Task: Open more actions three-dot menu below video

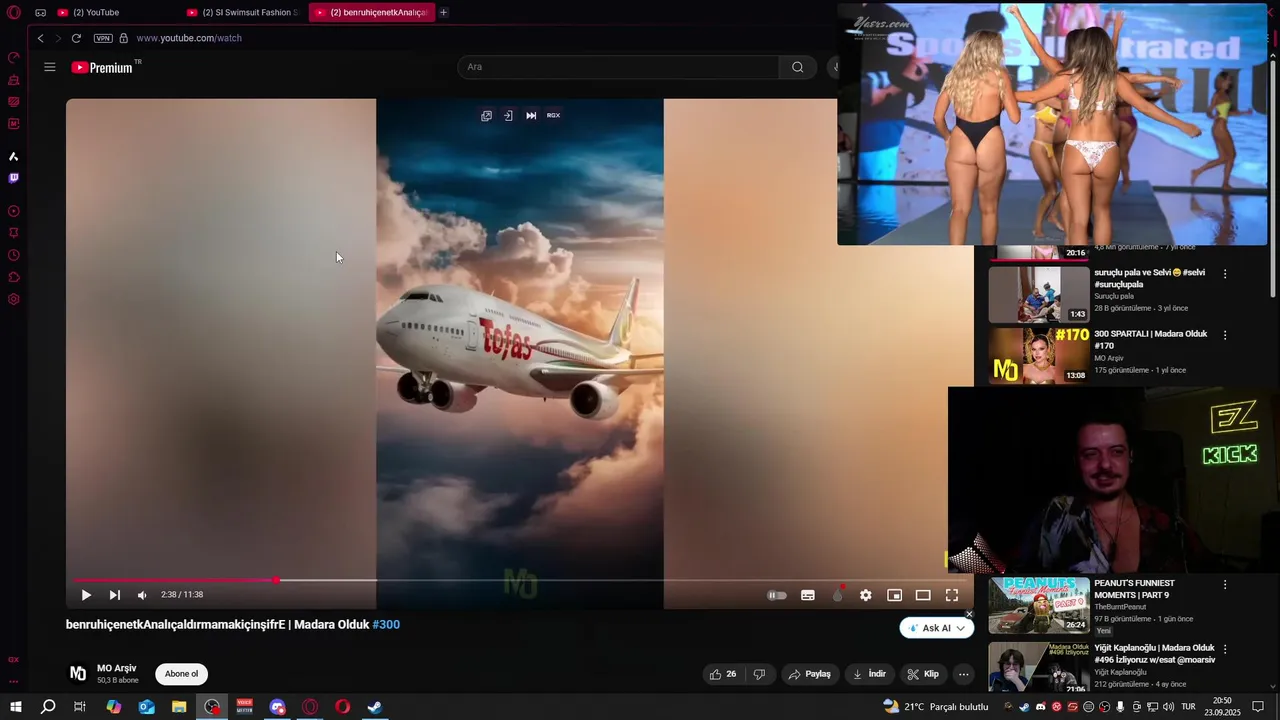Action: (963, 674)
